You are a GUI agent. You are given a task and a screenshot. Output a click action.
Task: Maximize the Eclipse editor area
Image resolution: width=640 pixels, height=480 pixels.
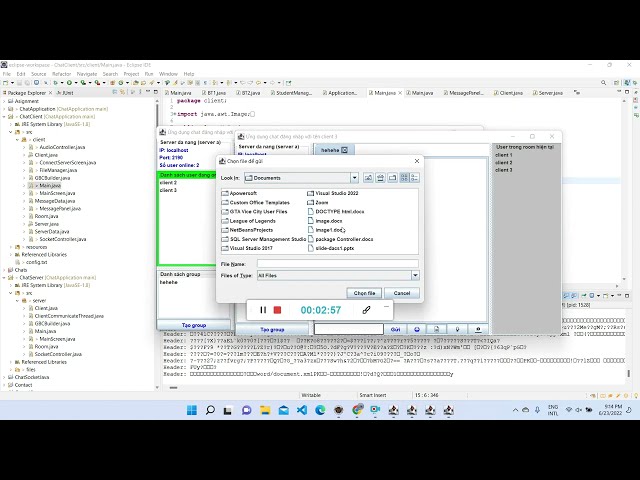coord(627,92)
